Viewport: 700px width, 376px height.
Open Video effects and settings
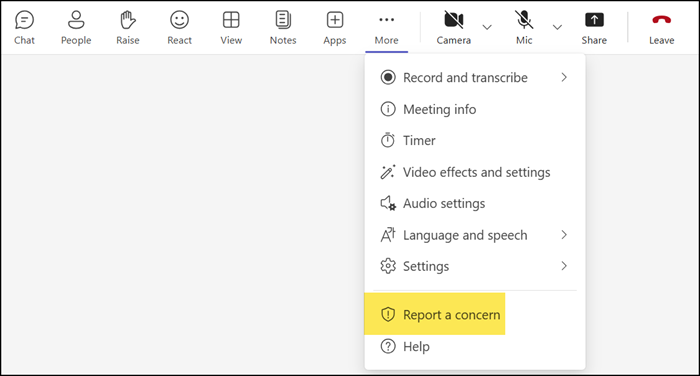pos(475,172)
